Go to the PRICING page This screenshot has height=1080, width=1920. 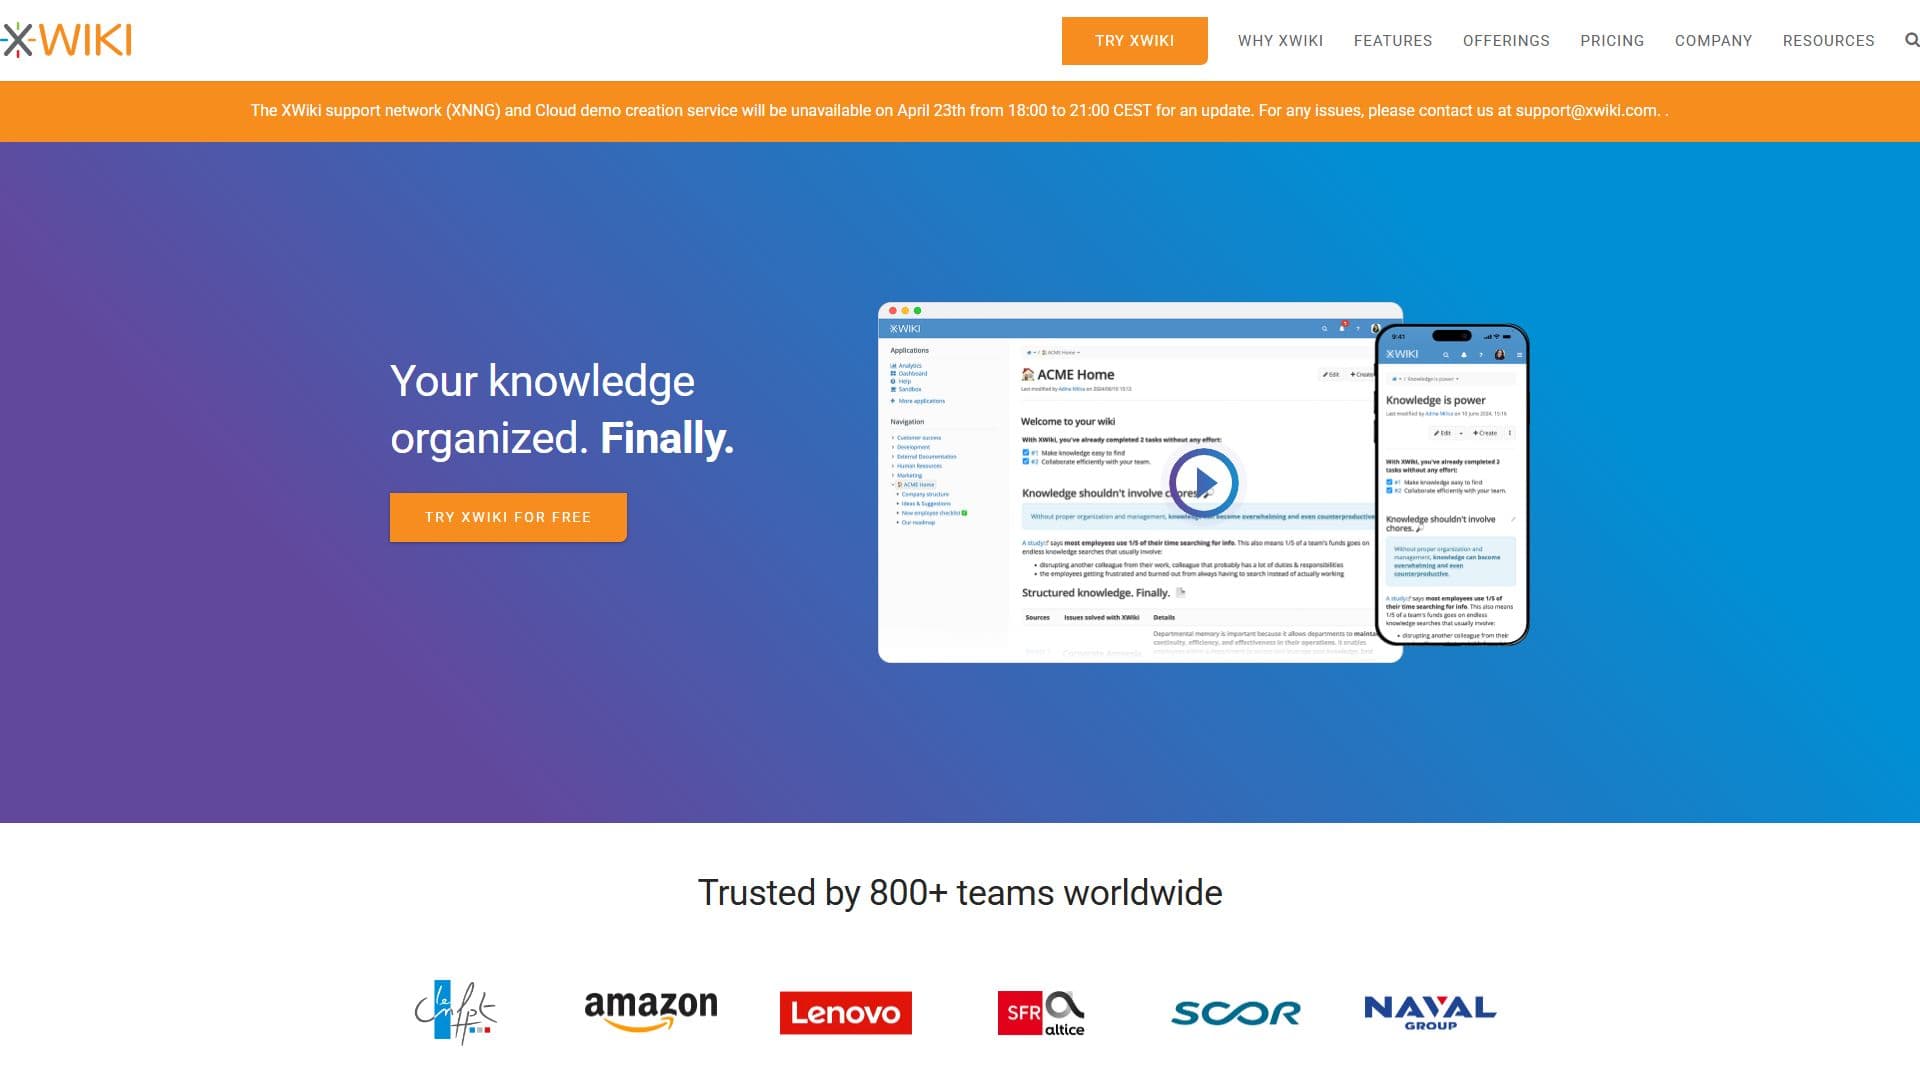click(1612, 41)
